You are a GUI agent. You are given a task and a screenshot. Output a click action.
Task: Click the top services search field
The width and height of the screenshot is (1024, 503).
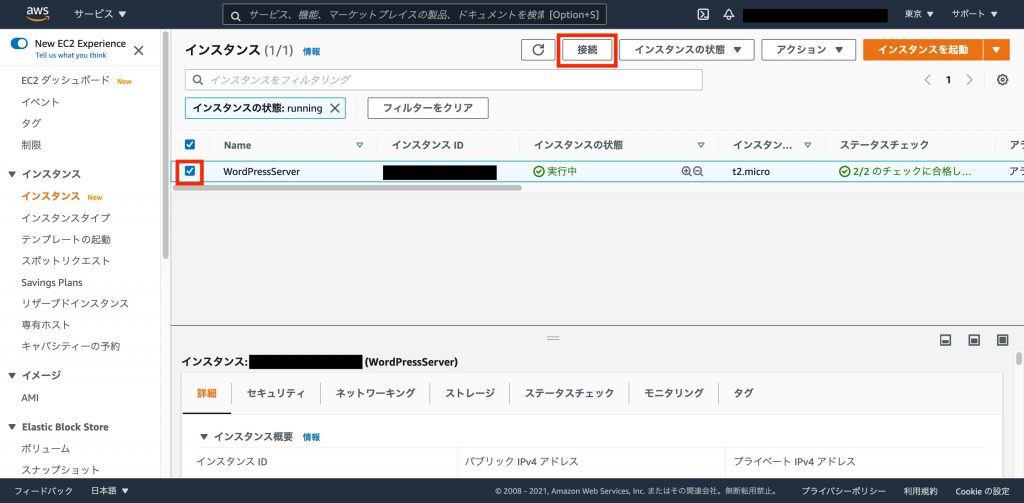click(414, 14)
